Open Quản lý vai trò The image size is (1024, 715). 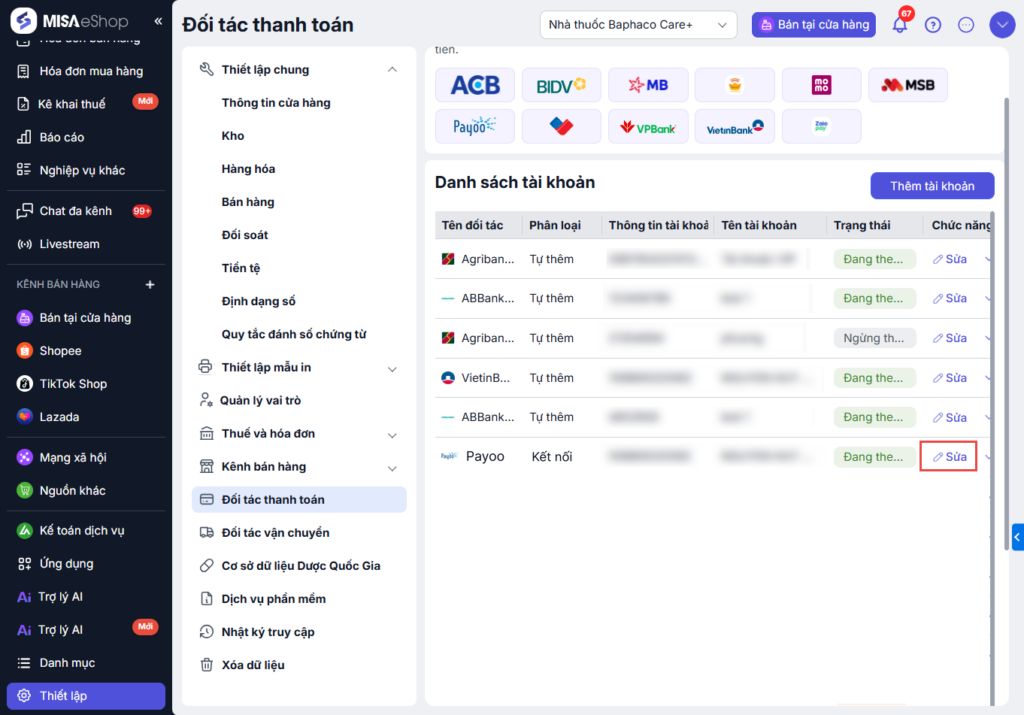(x=260, y=400)
